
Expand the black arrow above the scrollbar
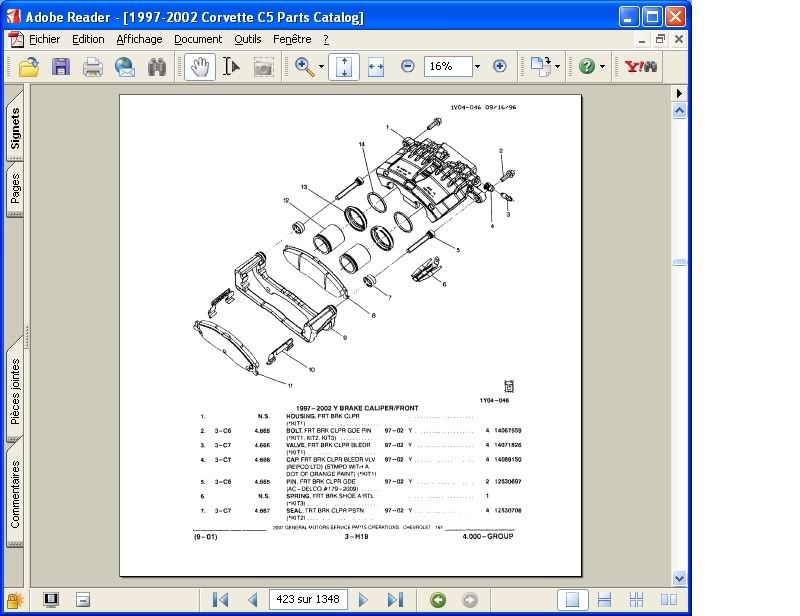(679, 93)
